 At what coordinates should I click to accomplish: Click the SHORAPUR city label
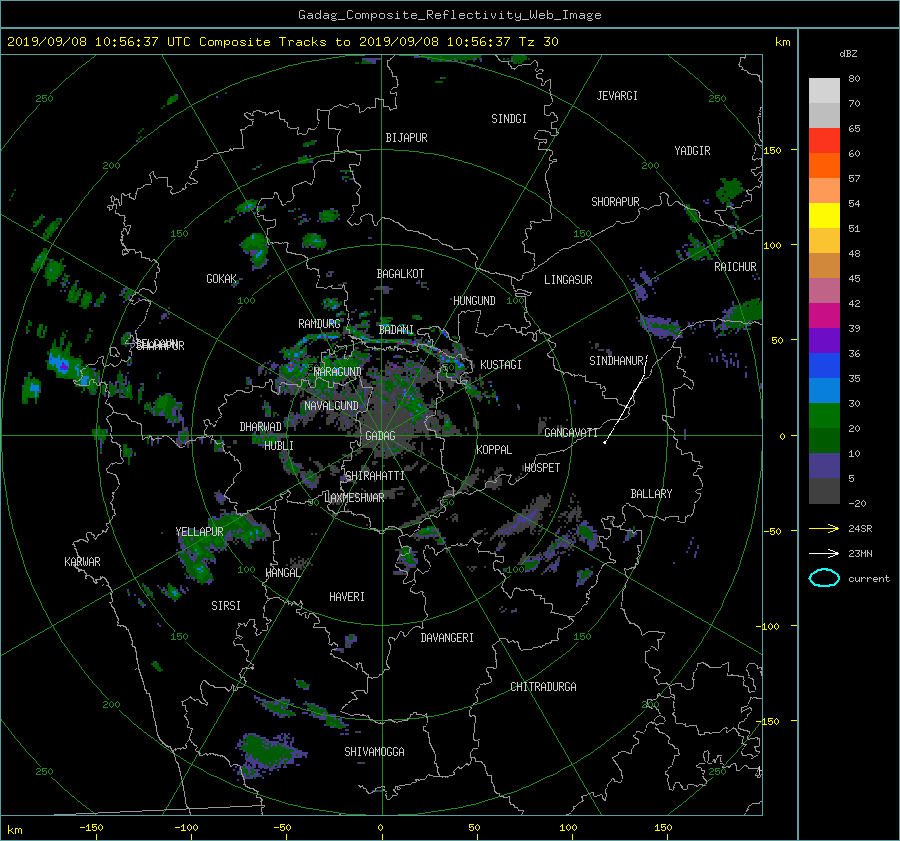(x=615, y=202)
